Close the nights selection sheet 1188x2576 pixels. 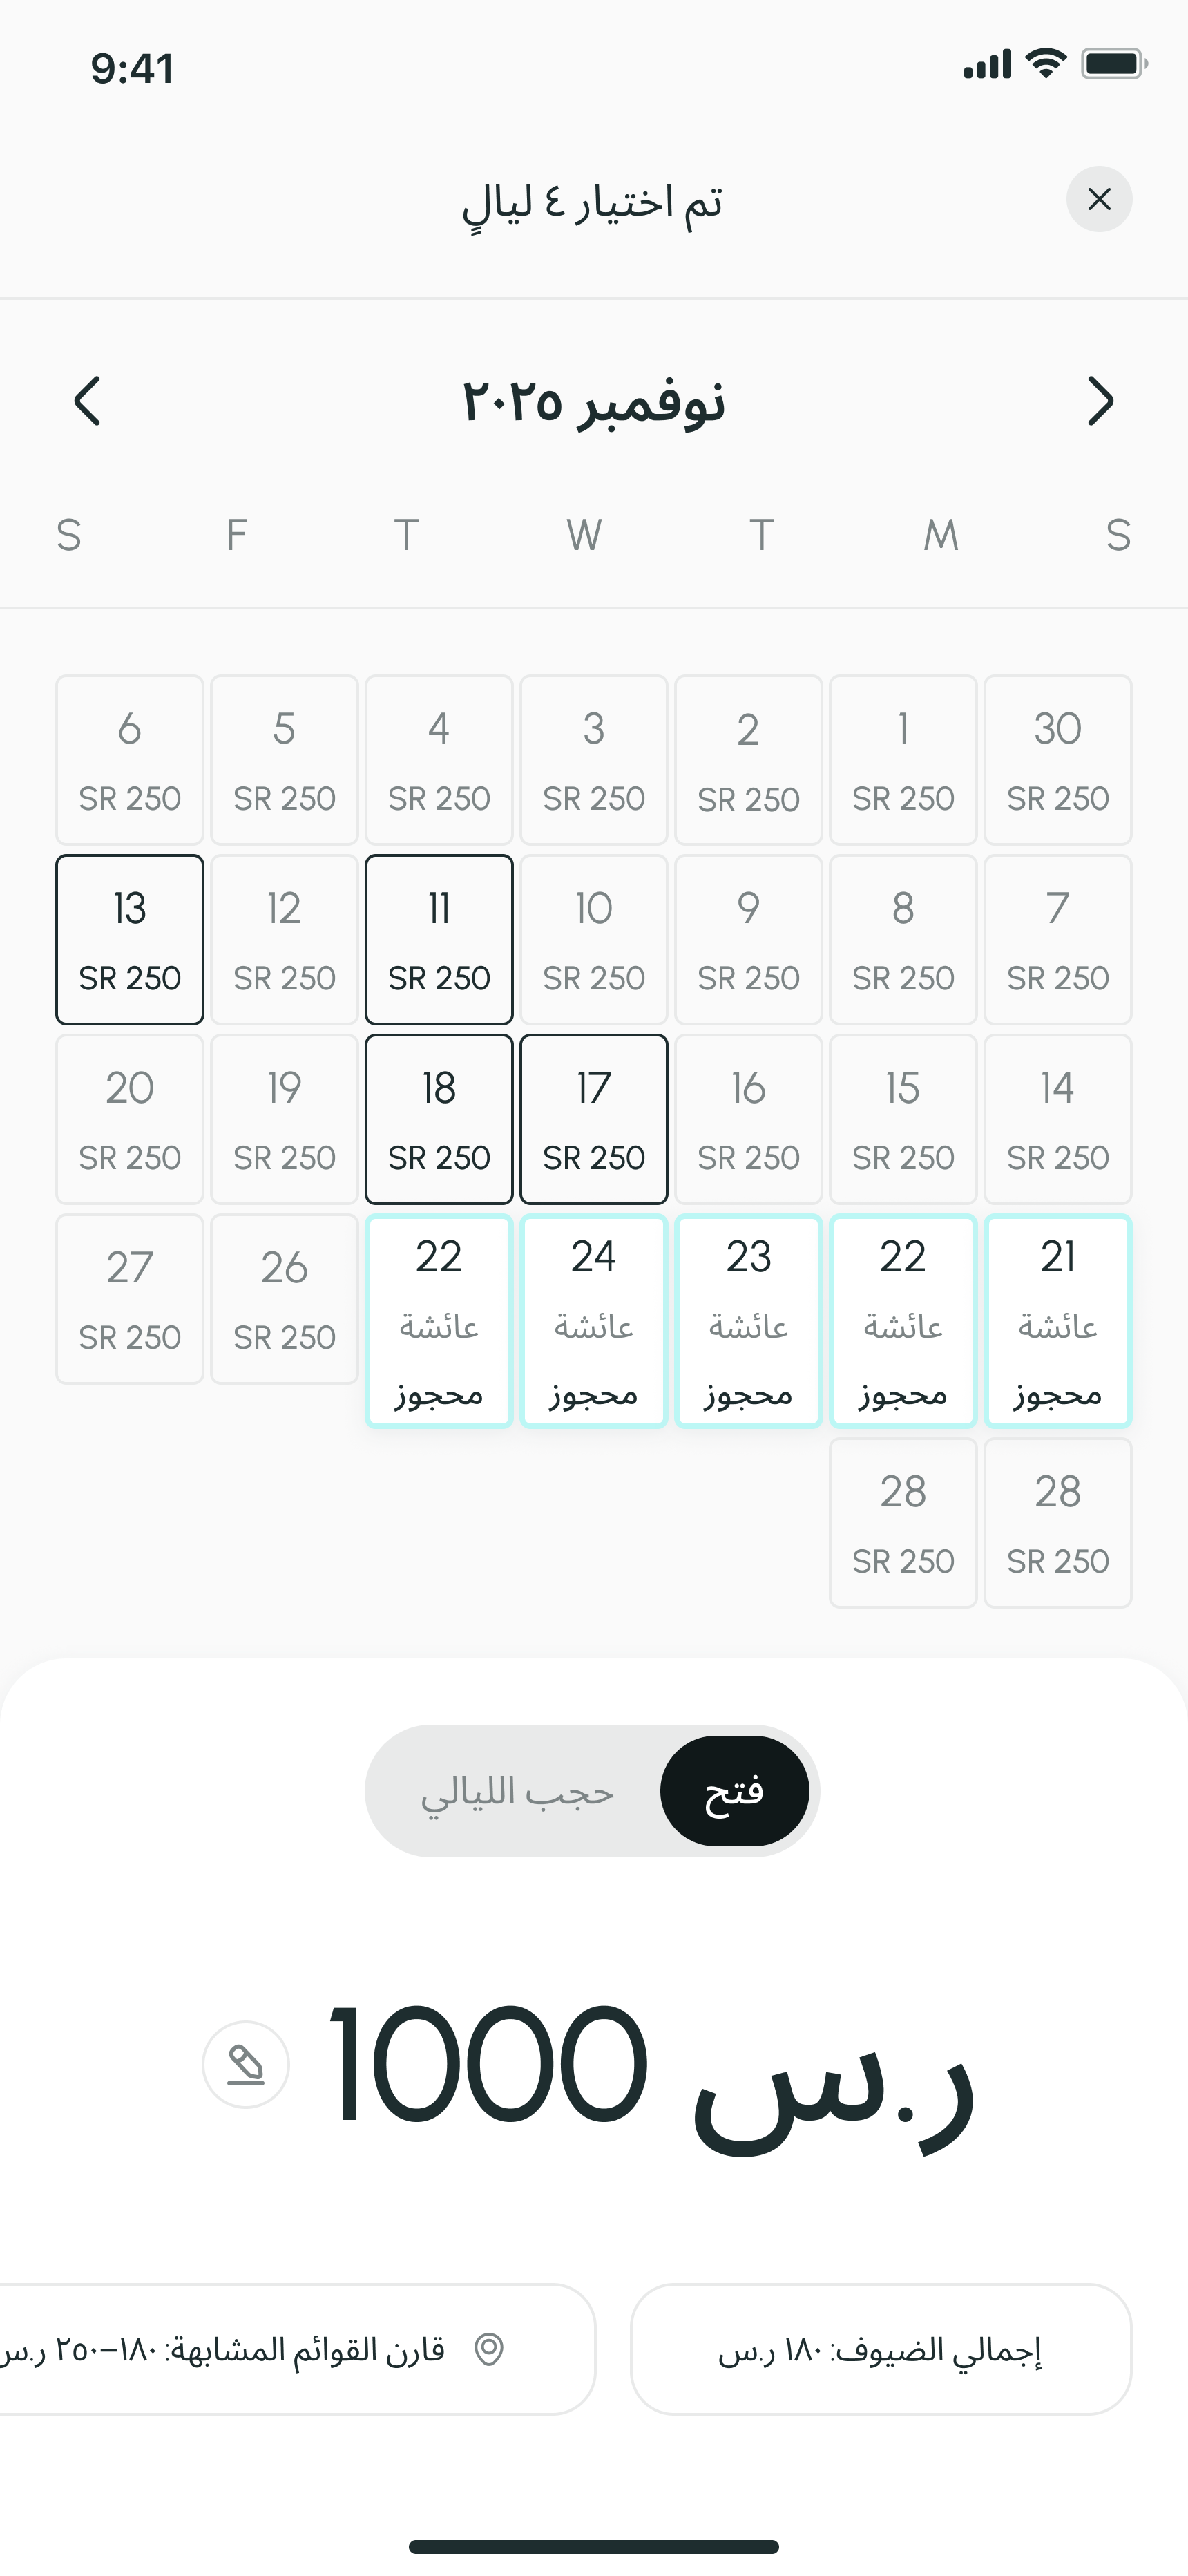1099,199
